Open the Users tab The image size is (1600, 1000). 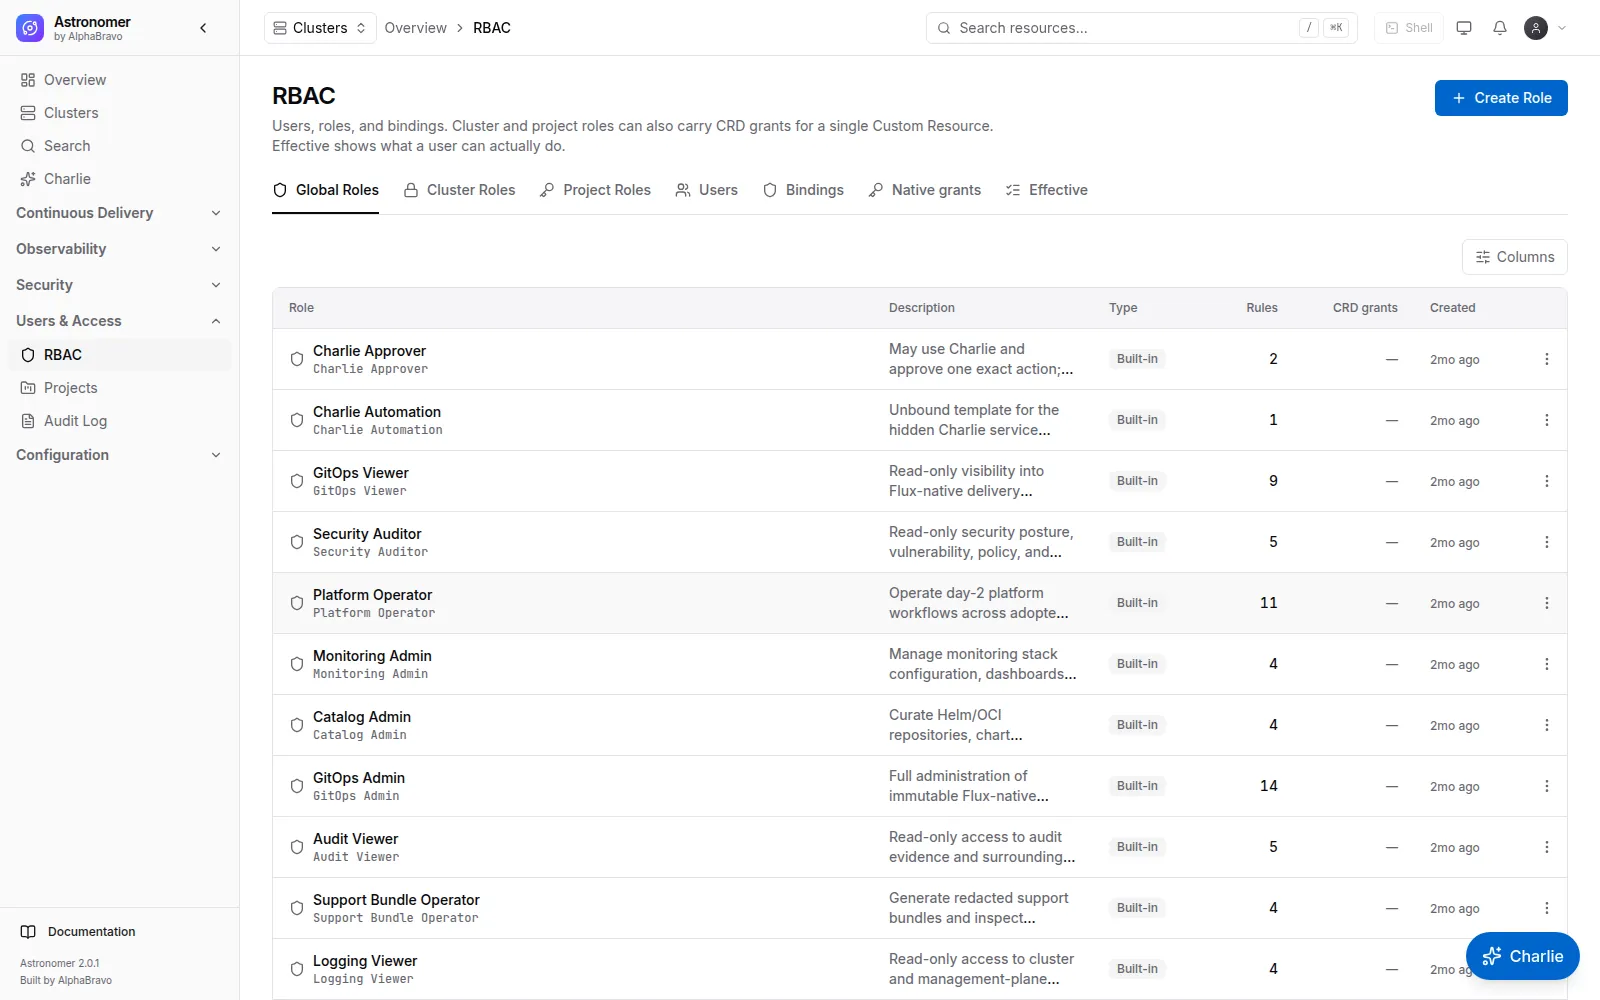[x=706, y=190]
